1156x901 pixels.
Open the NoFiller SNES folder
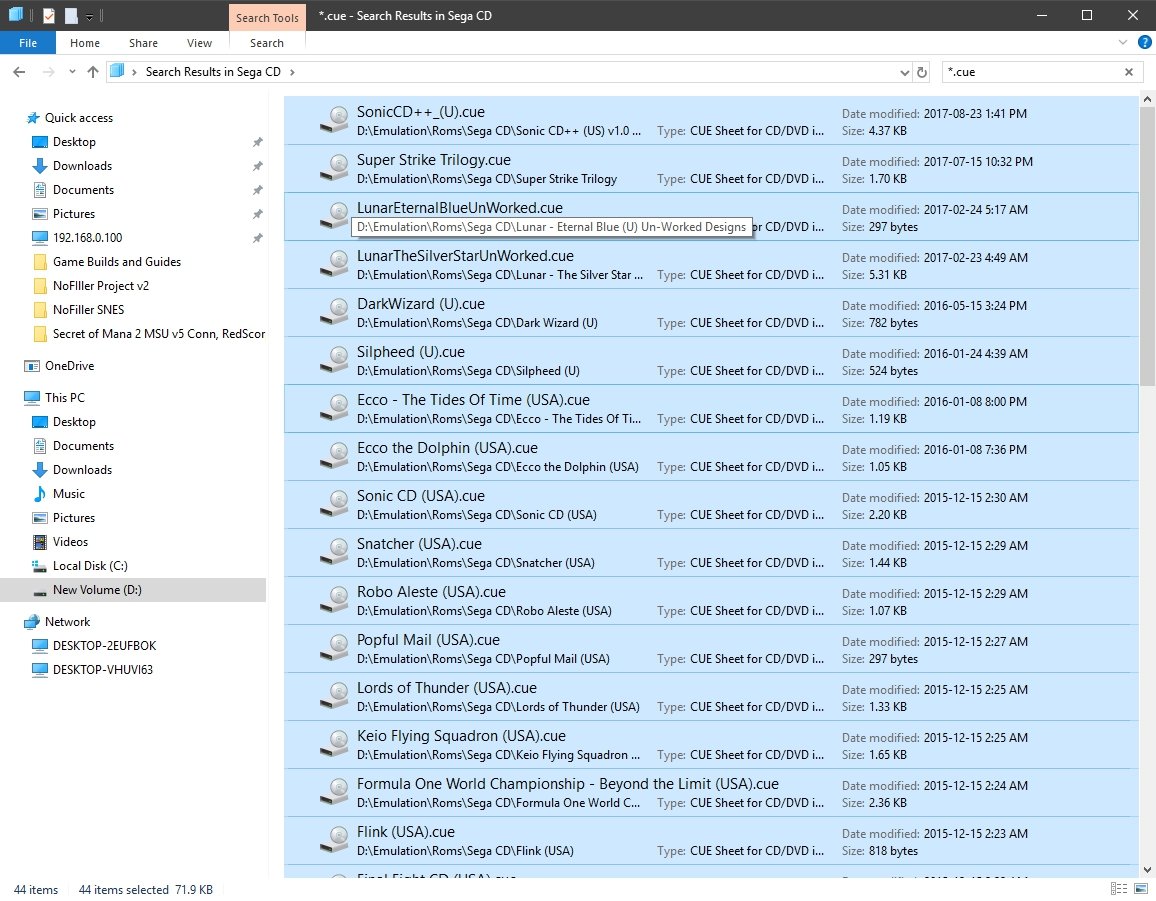click(88, 310)
